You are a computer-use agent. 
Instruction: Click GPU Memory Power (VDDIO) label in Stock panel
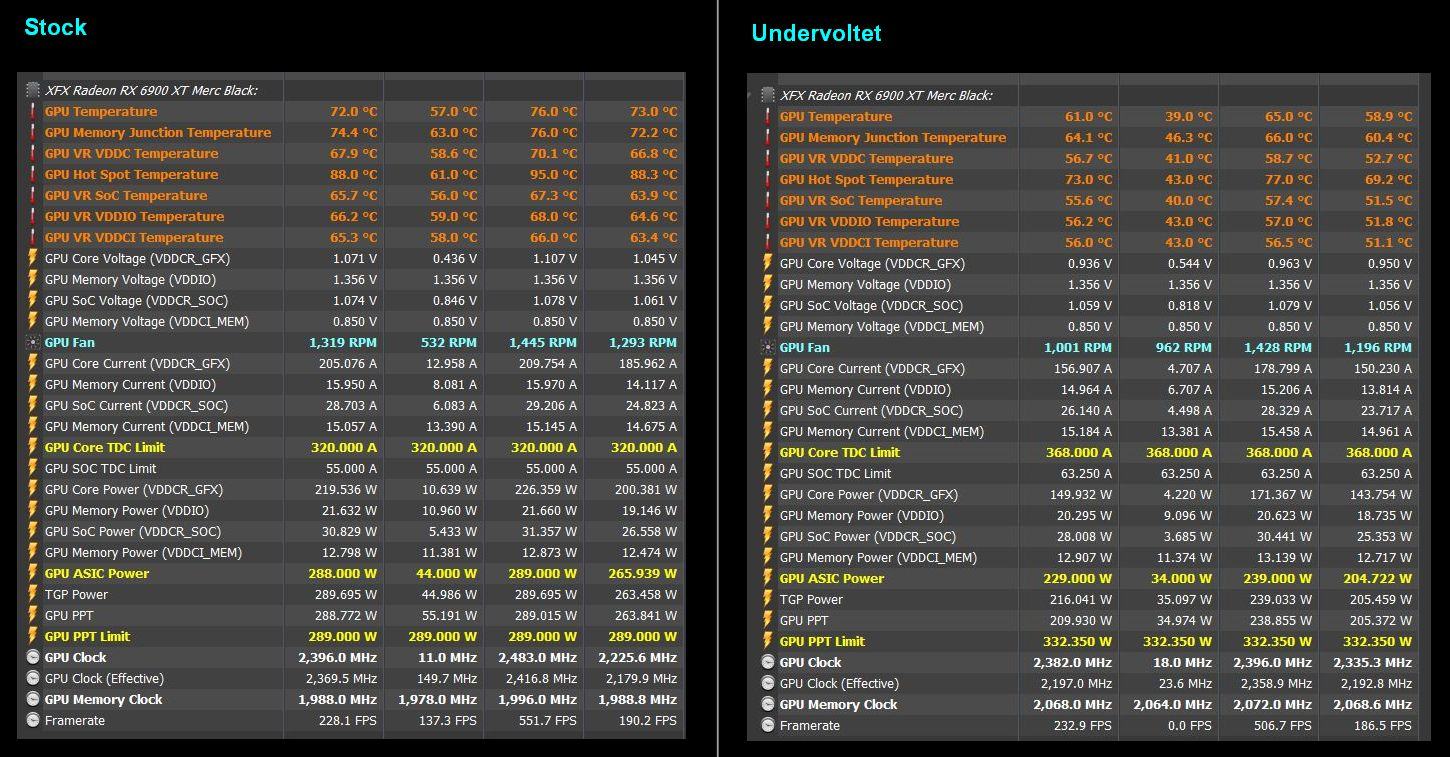click(127, 510)
